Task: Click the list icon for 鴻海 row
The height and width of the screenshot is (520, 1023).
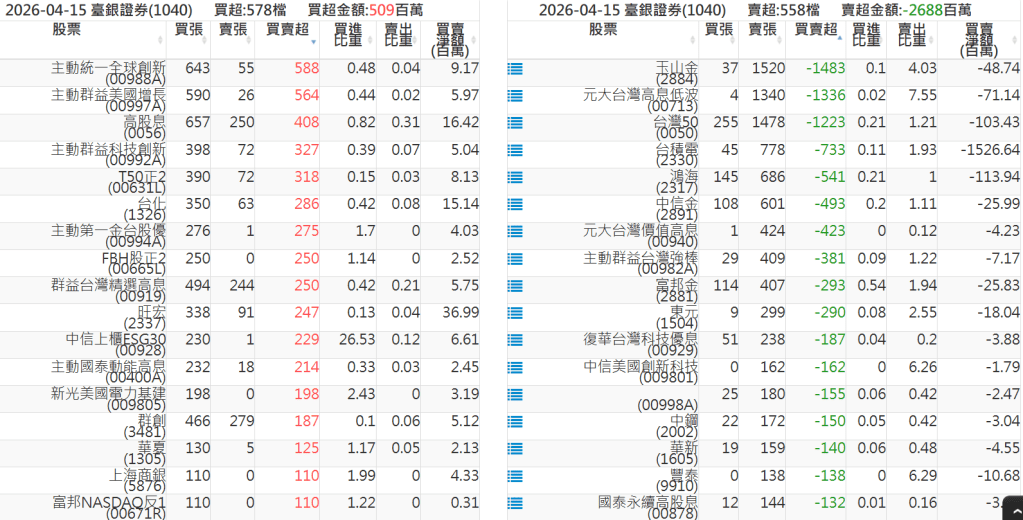Action: [x=515, y=177]
